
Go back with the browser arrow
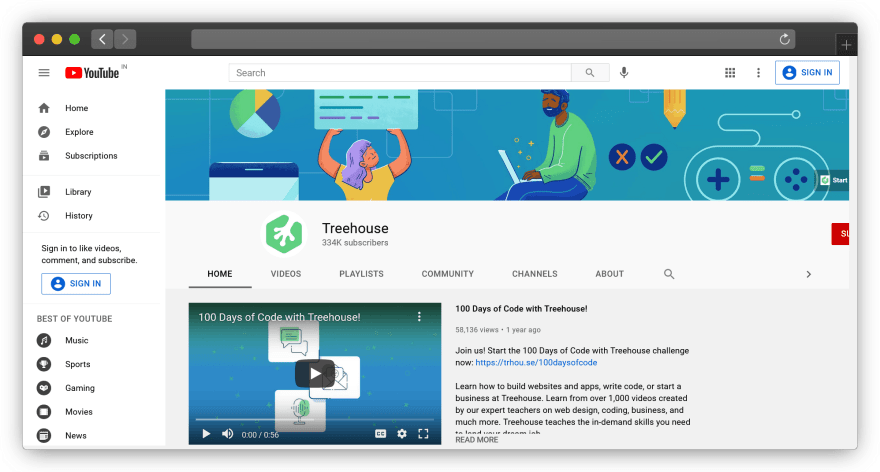(102, 39)
